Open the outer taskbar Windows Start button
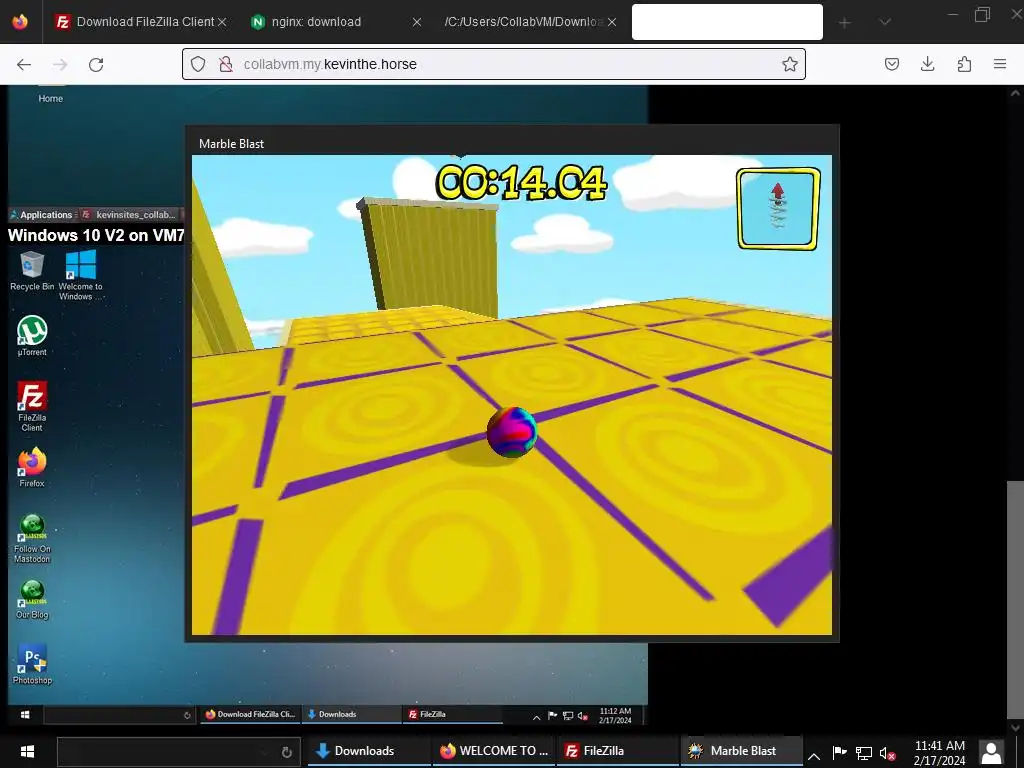The image size is (1024, 768). (27, 751)
